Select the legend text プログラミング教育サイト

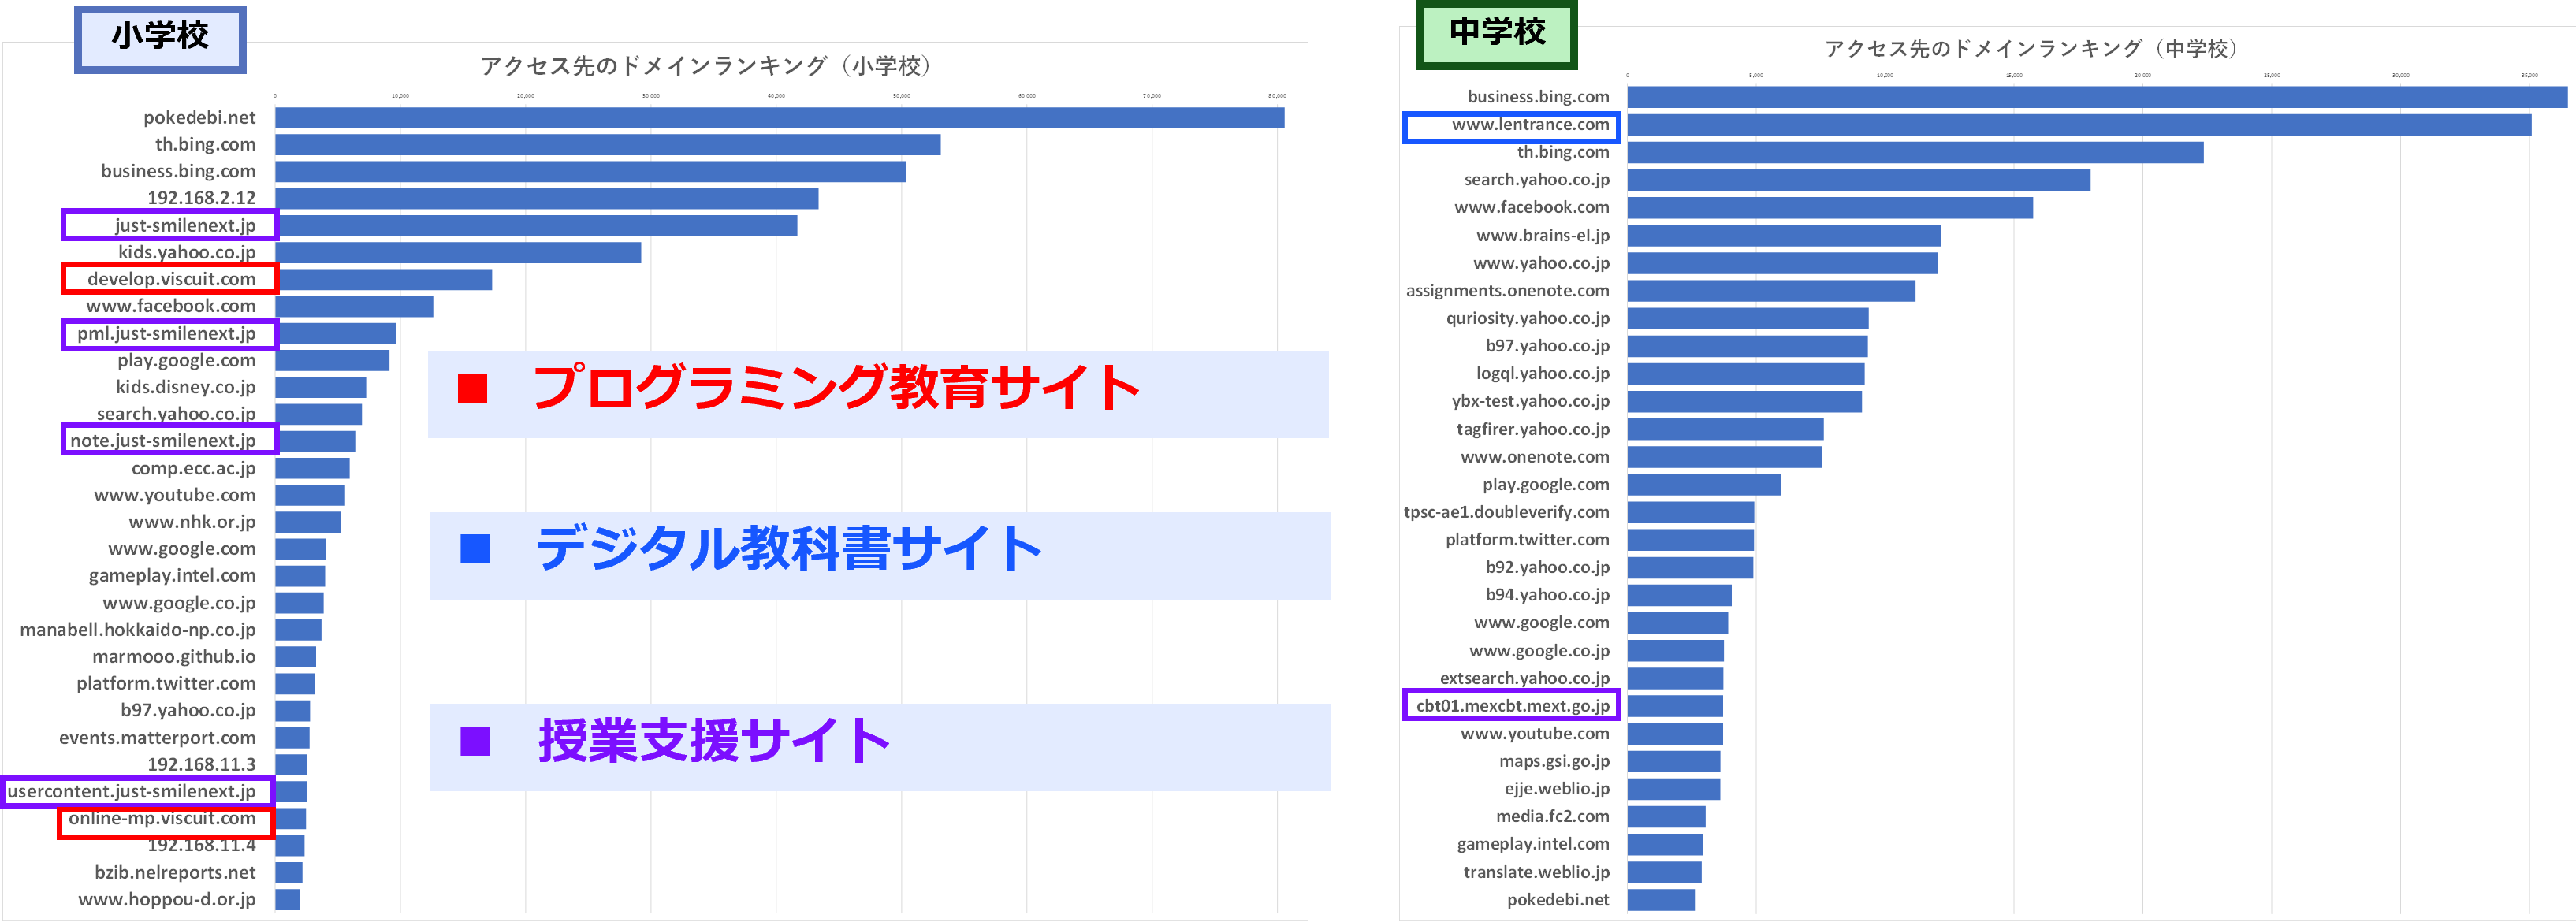pos(836,388)
